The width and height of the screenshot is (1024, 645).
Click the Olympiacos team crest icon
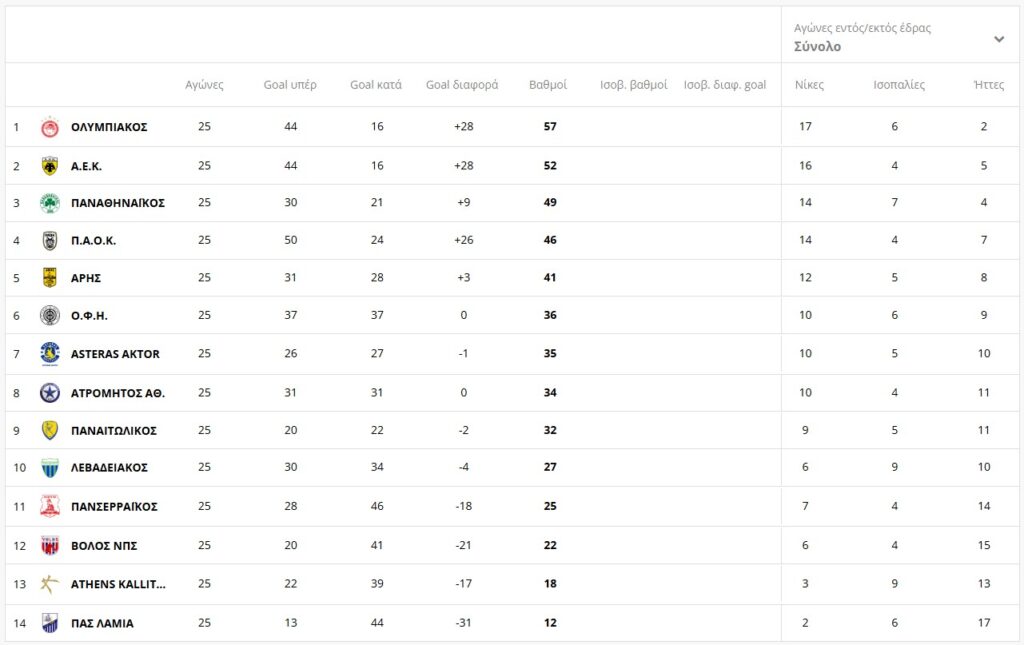coord(50,127)
